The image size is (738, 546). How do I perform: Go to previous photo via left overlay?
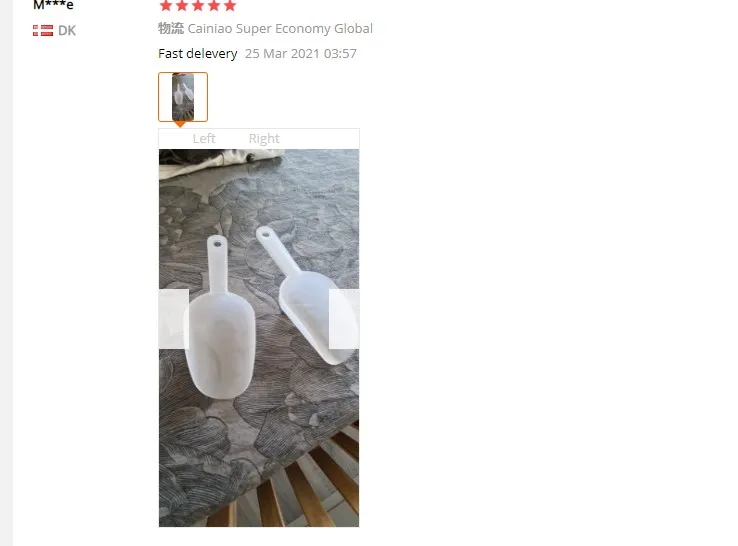point(174,319)
